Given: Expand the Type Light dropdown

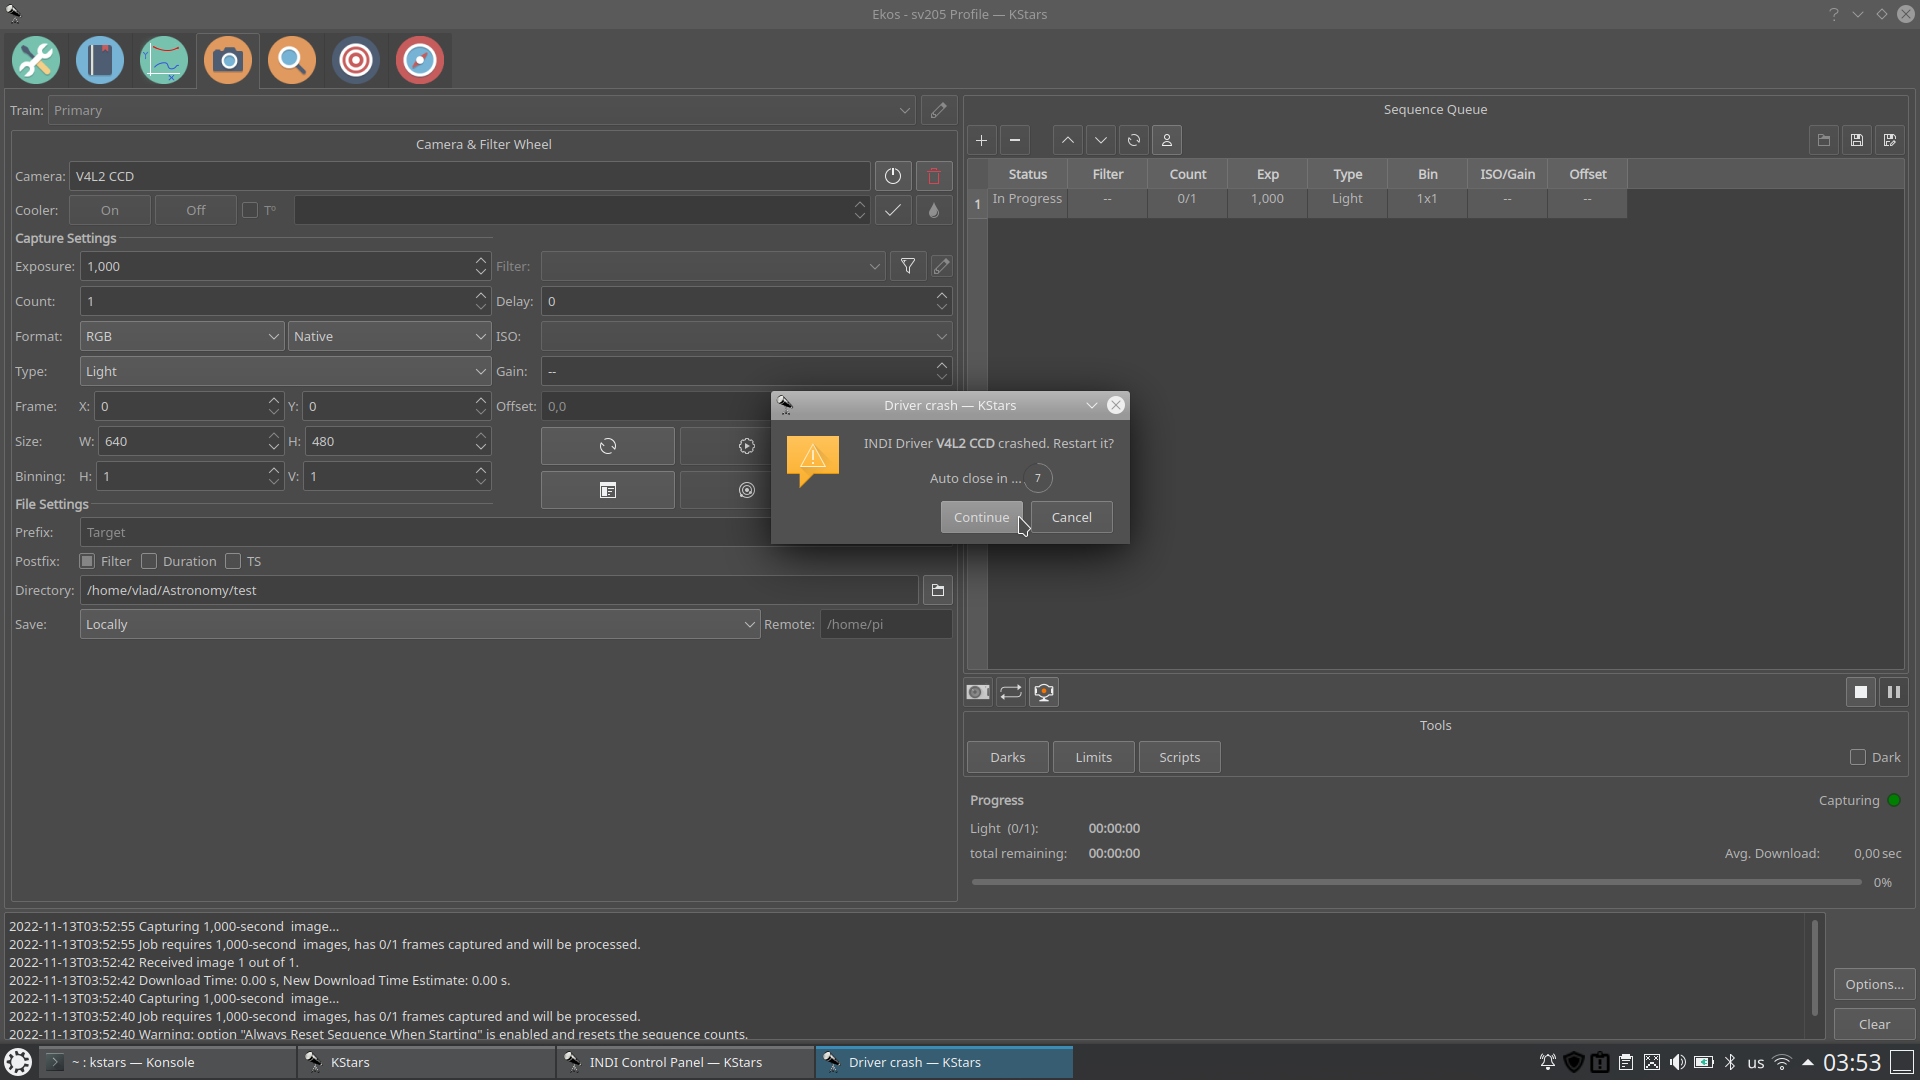Looking at the screenshot, I should pos(284,372).
